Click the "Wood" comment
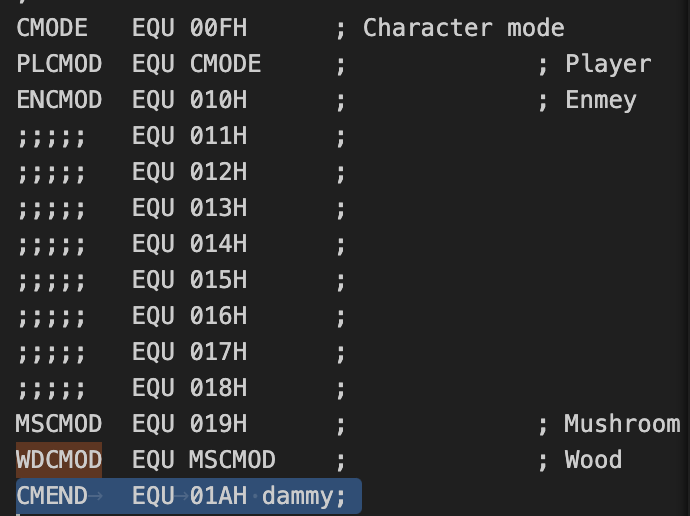The height and width of the screenshot is (516, 690). 593,460
